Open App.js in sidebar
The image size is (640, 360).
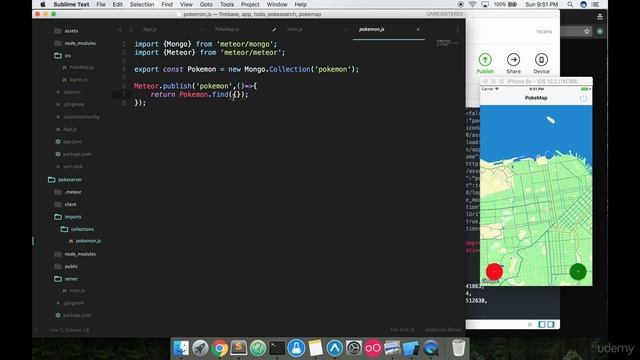coord(69,129)
